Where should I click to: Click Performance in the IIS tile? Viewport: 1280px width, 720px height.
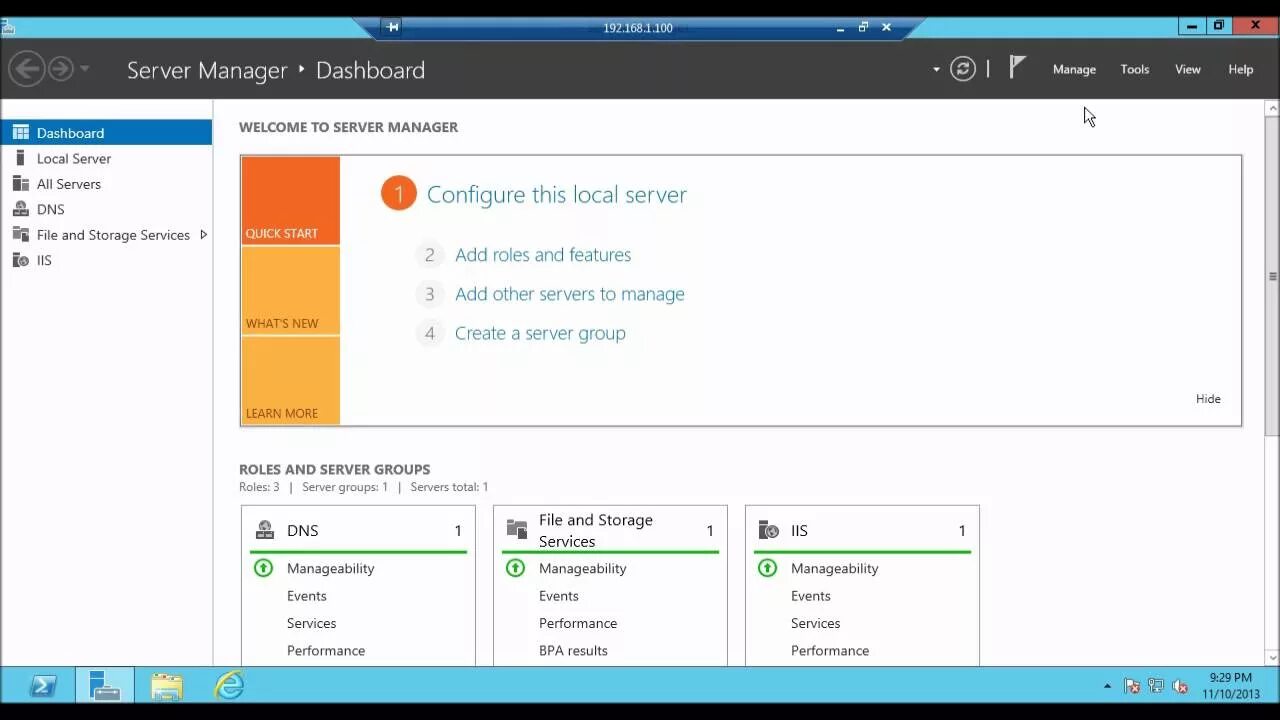coord(830,650)
